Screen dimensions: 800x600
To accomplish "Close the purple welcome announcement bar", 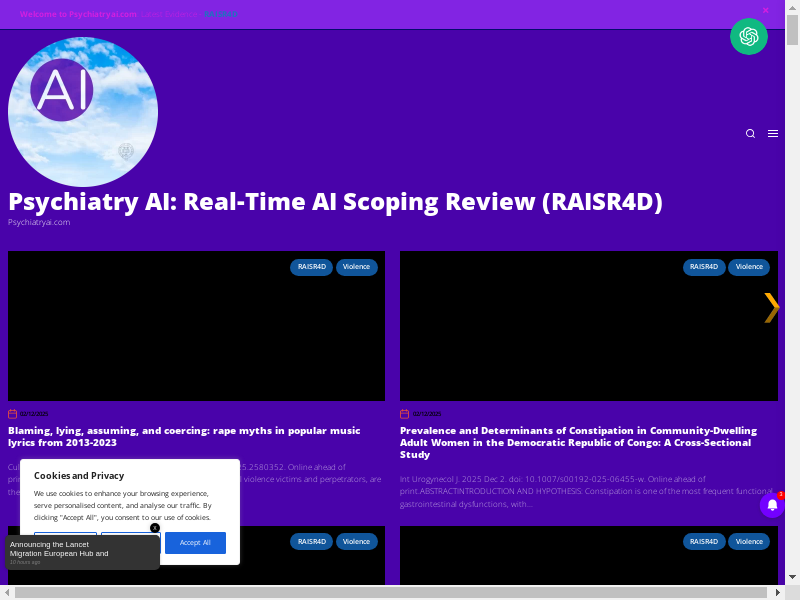I will (766, 11).
